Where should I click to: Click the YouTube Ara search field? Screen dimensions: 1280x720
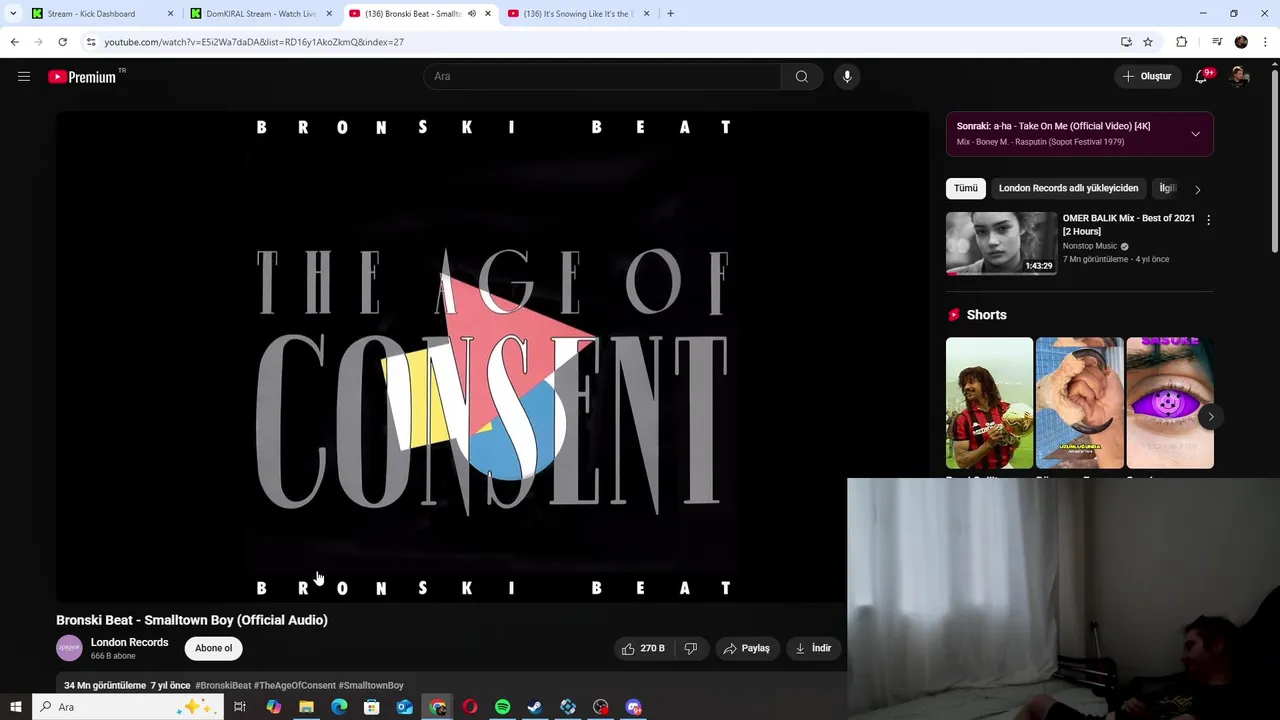pos(602,76)
